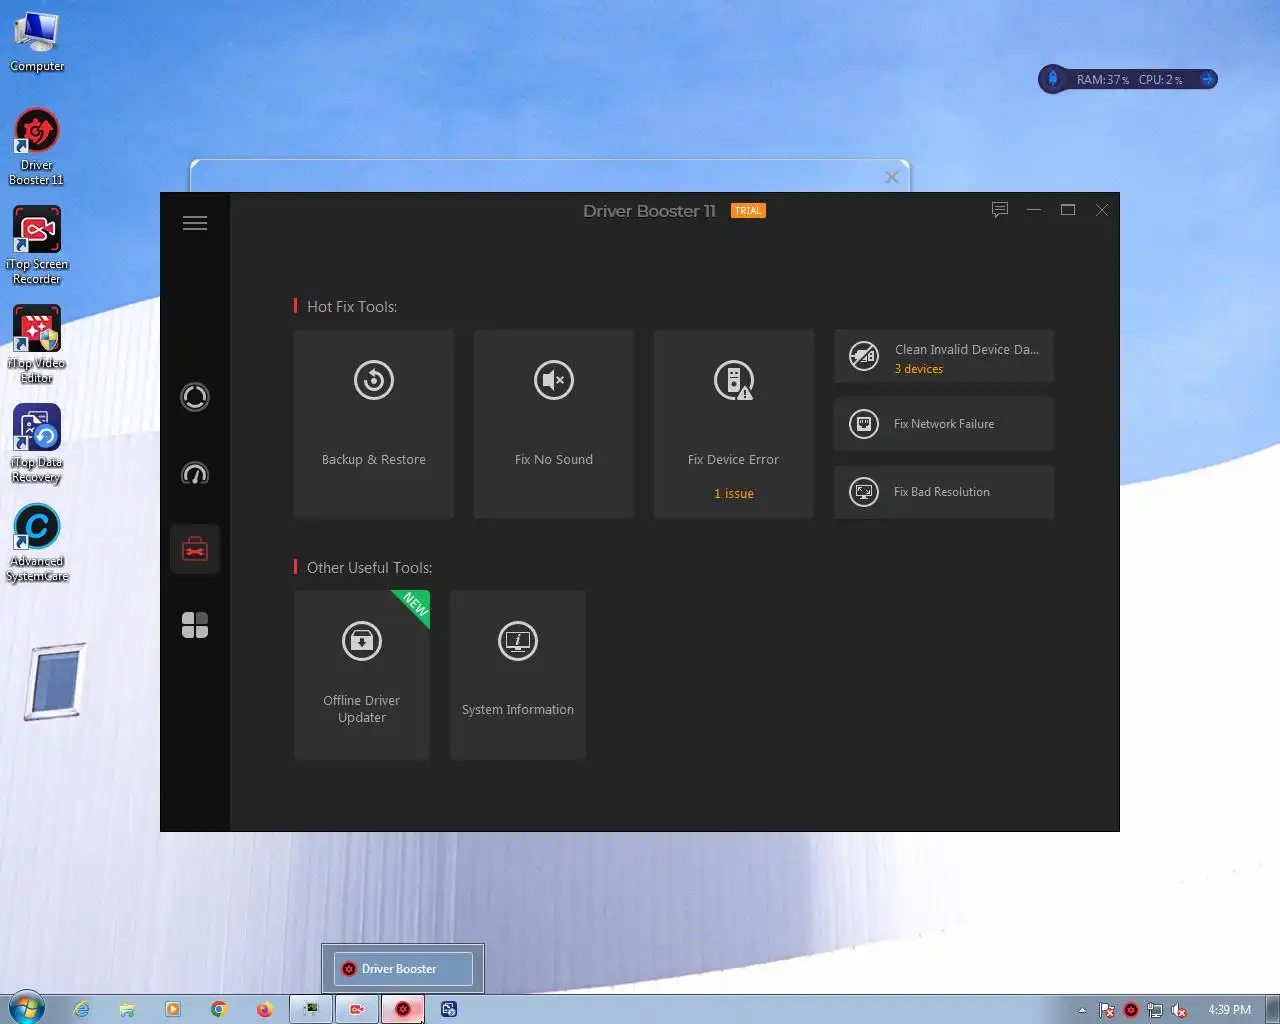Launch Windows Media Player from the taskbar
The height and width of the screenshot is (1024, 1280).
click(173, 1009)
